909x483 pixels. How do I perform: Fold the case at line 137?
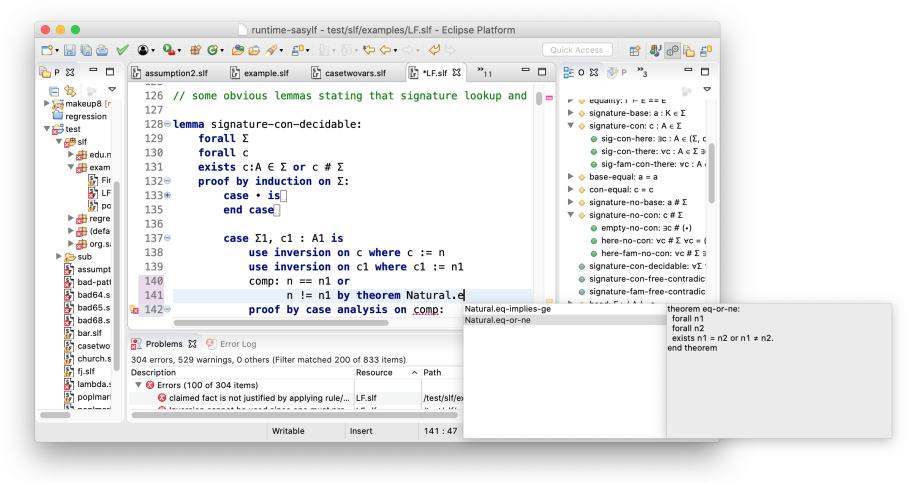click(168, 238)
